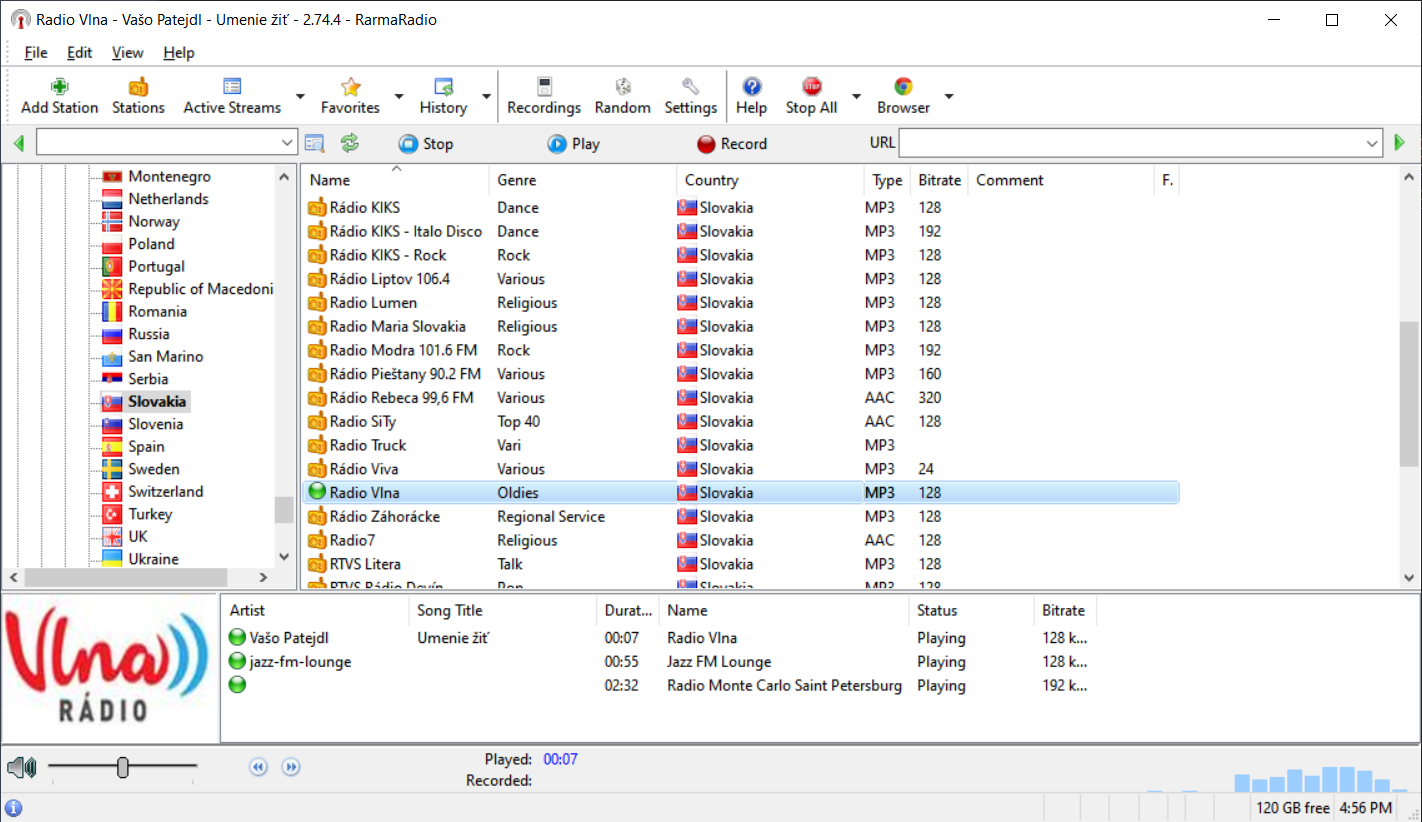Screen dimensions: 1422x822
Task: Open the View menu
Action: pos(127,53)
